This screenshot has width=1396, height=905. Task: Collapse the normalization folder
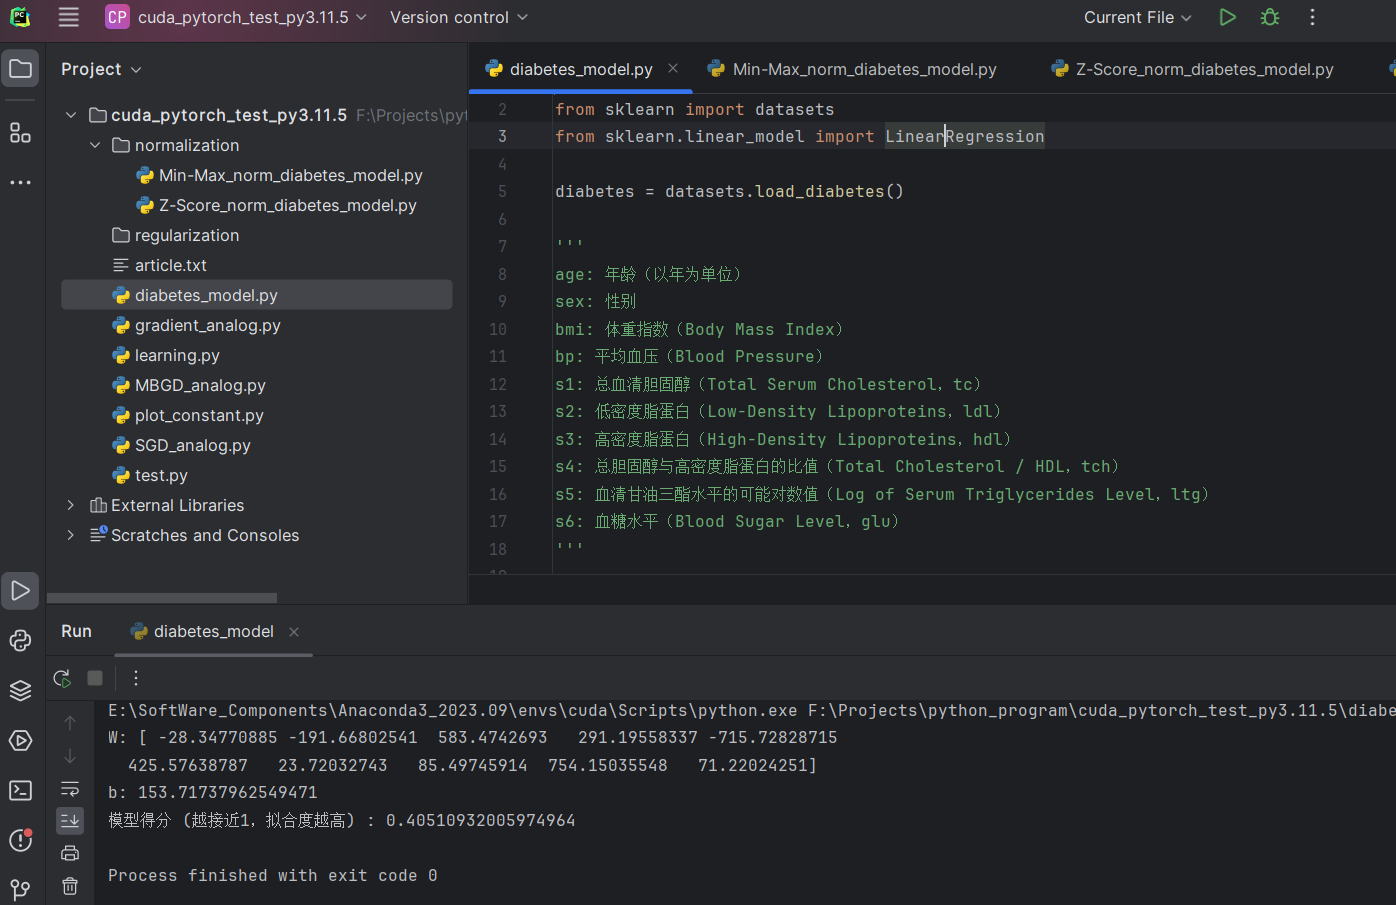[95, 145]
